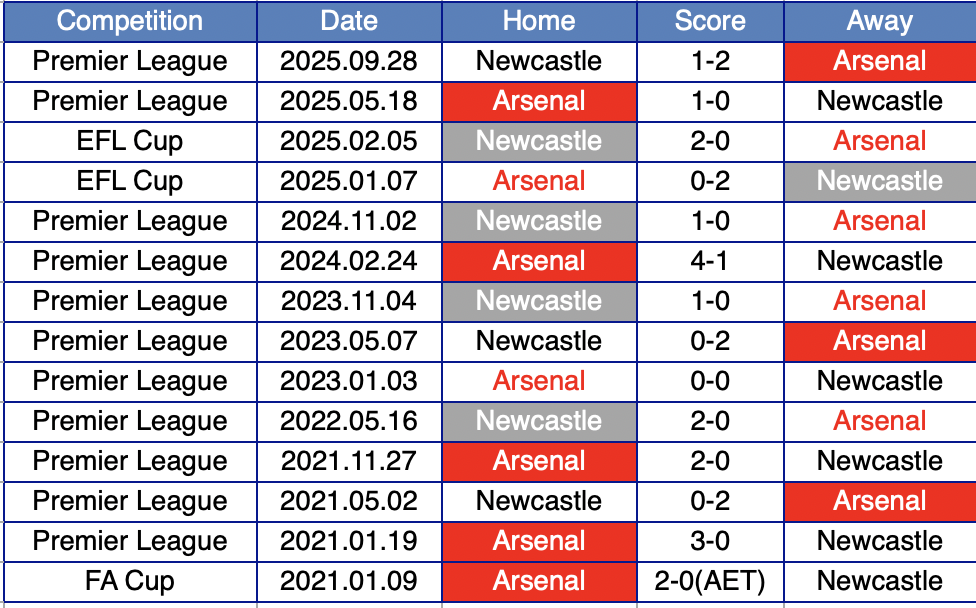Click the 2025.01.07 date cell
The image size is (976, 608).
pyautogui.click(x=349, y=181)
